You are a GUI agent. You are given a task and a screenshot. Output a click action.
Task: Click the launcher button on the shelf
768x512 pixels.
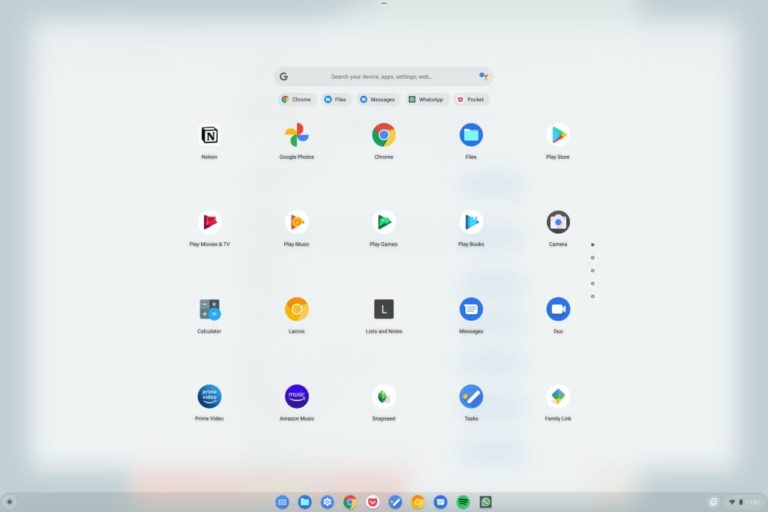point(9,502)
